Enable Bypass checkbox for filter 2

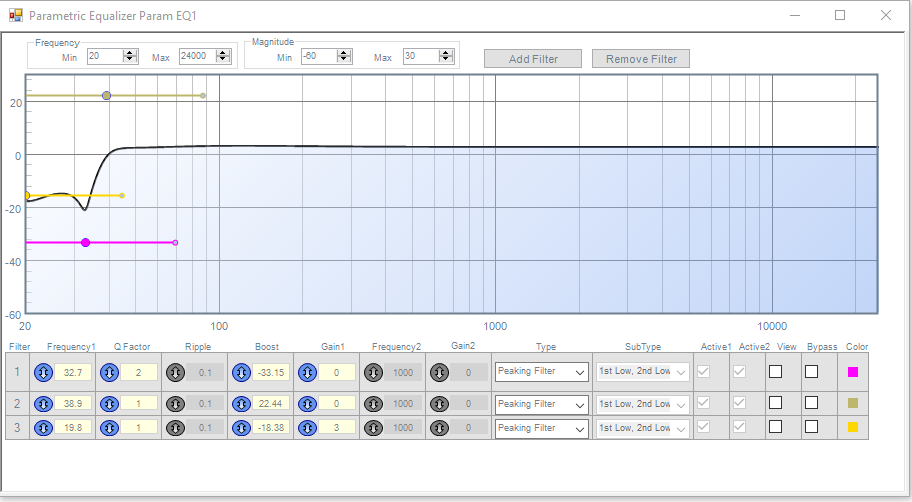tap(811, 402)
